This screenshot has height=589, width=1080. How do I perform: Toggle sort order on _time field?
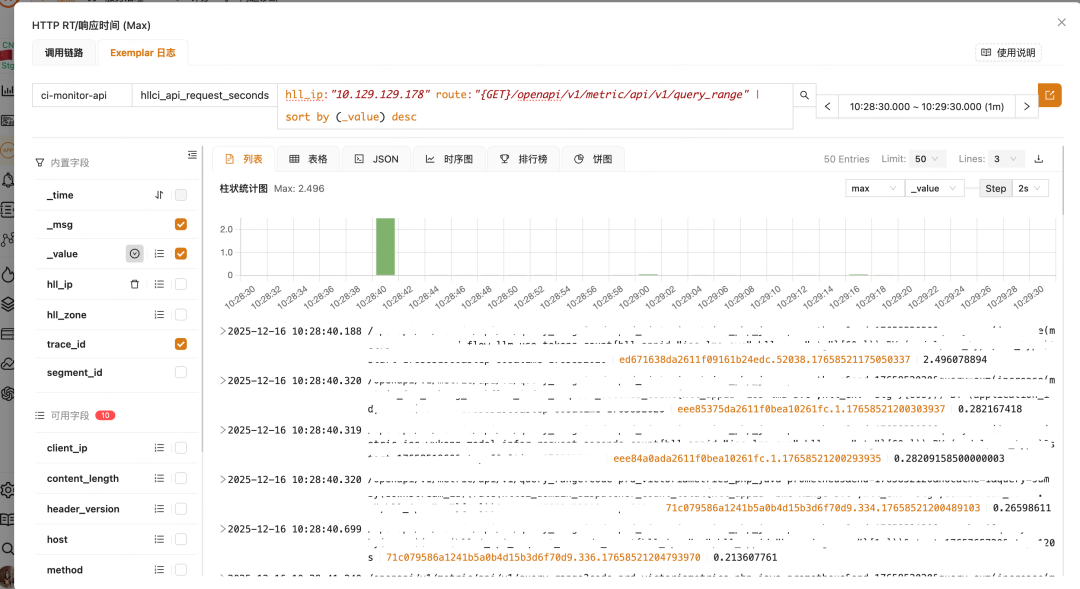(159, 195)
